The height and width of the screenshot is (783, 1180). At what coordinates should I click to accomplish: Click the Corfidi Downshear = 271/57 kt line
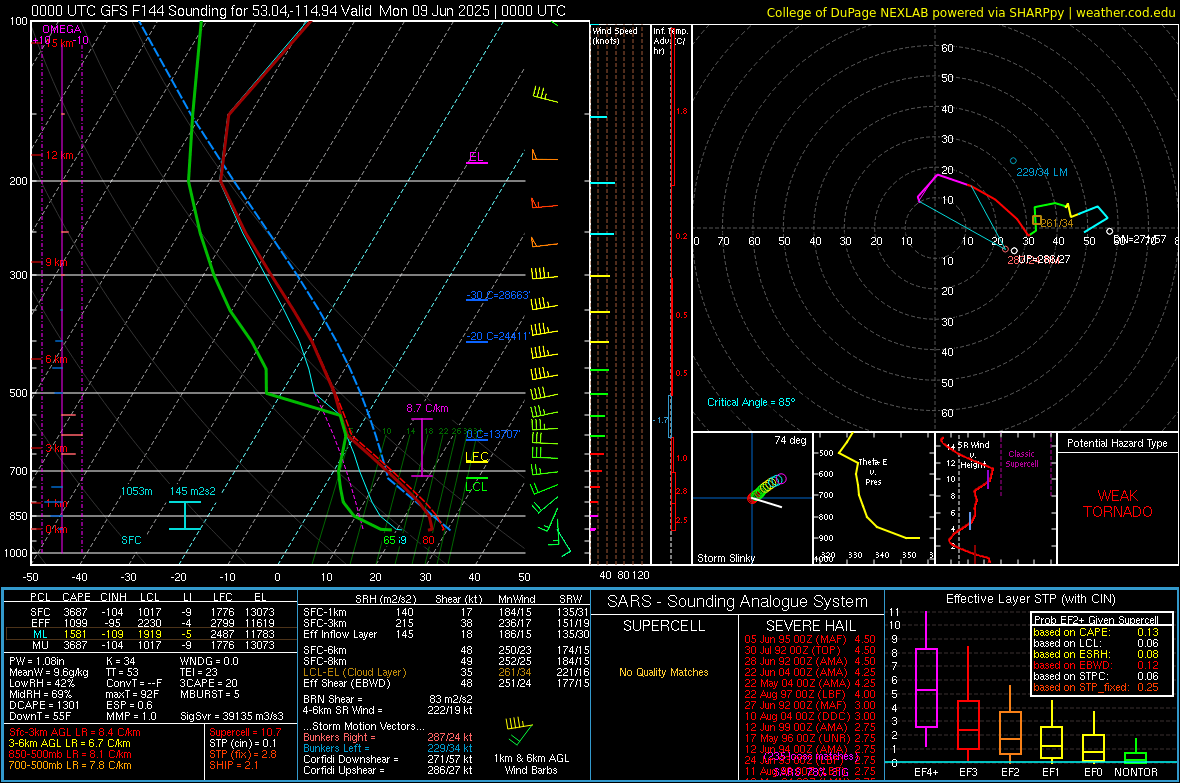click(x=388, y=759)
